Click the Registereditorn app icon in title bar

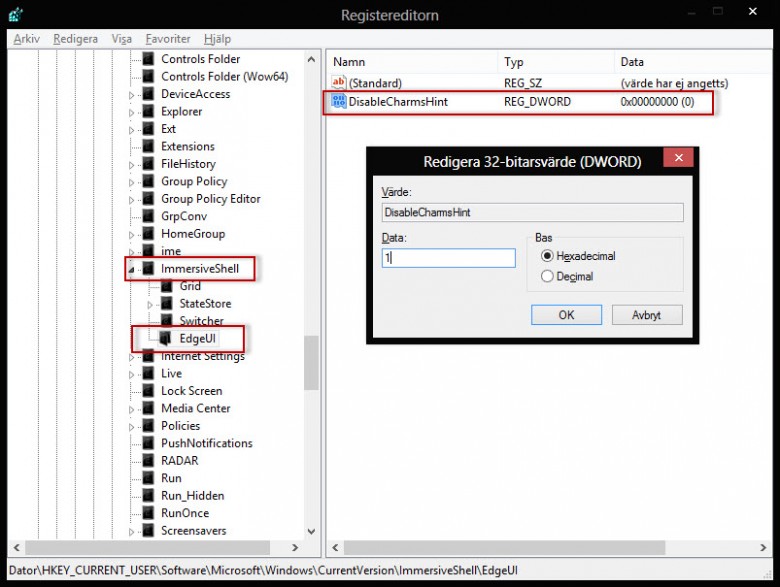point(15,15)
